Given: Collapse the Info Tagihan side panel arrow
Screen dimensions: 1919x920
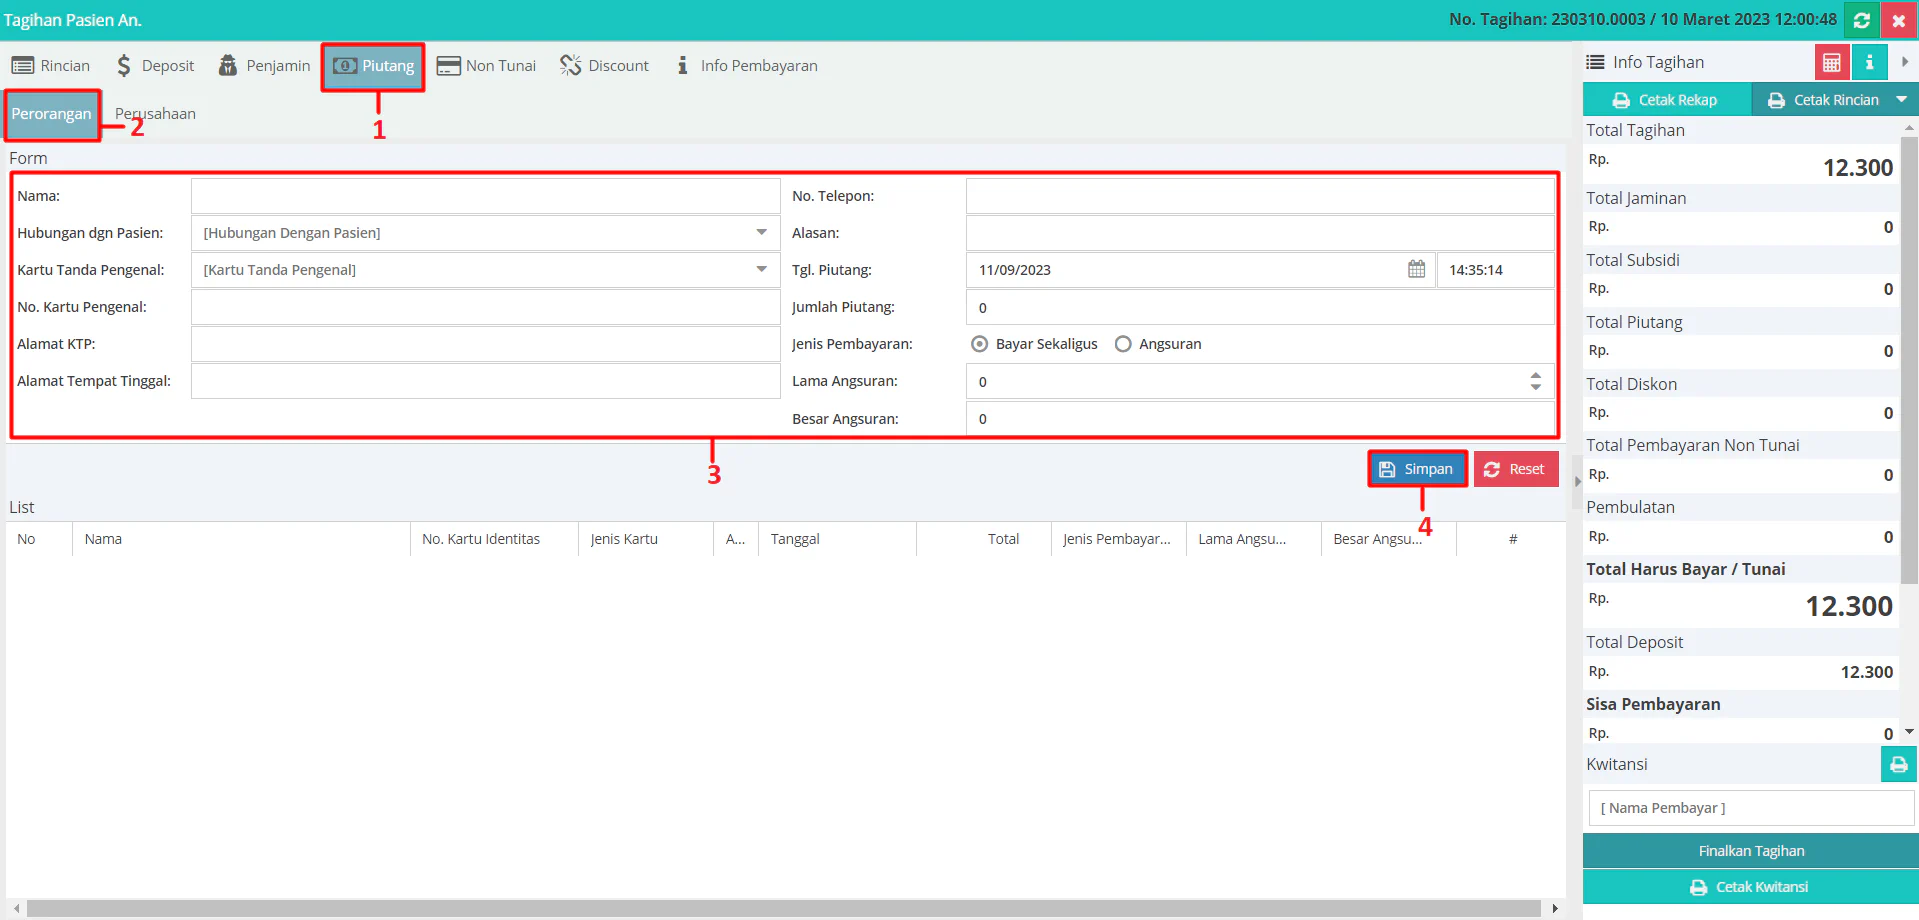Looking at the screenshot, I should (1577, 481).
